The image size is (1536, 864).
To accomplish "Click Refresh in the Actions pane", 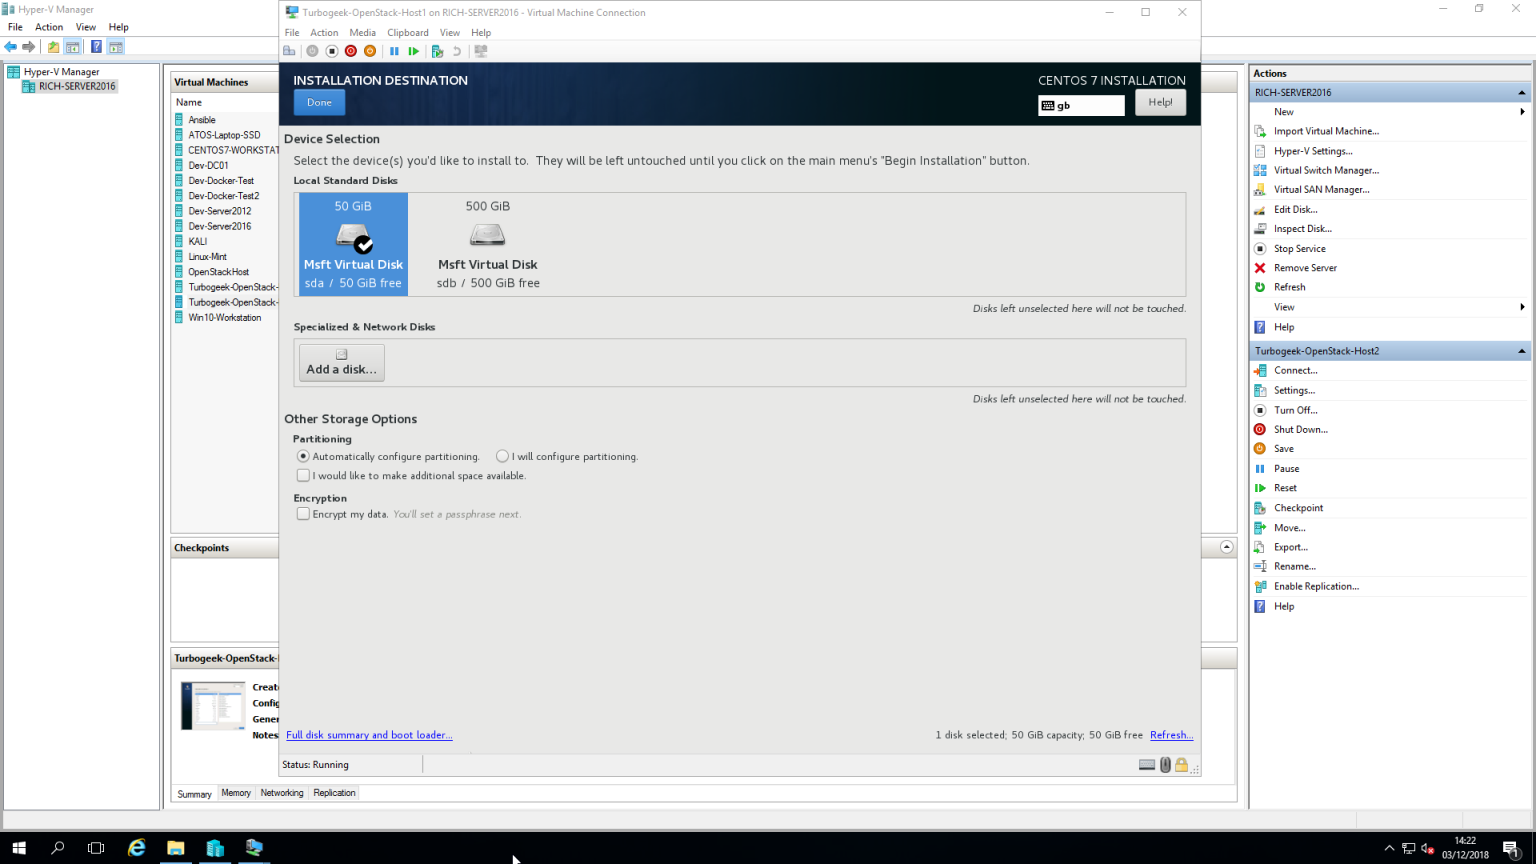I will 1289,287.
